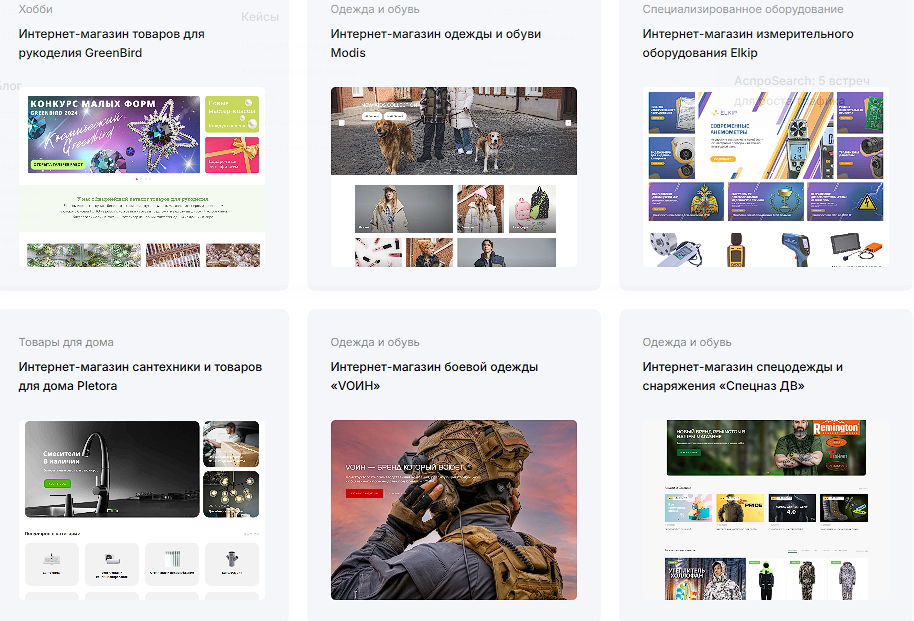Select «Одежда и обувь» label above VOIN

pos(376,342)
